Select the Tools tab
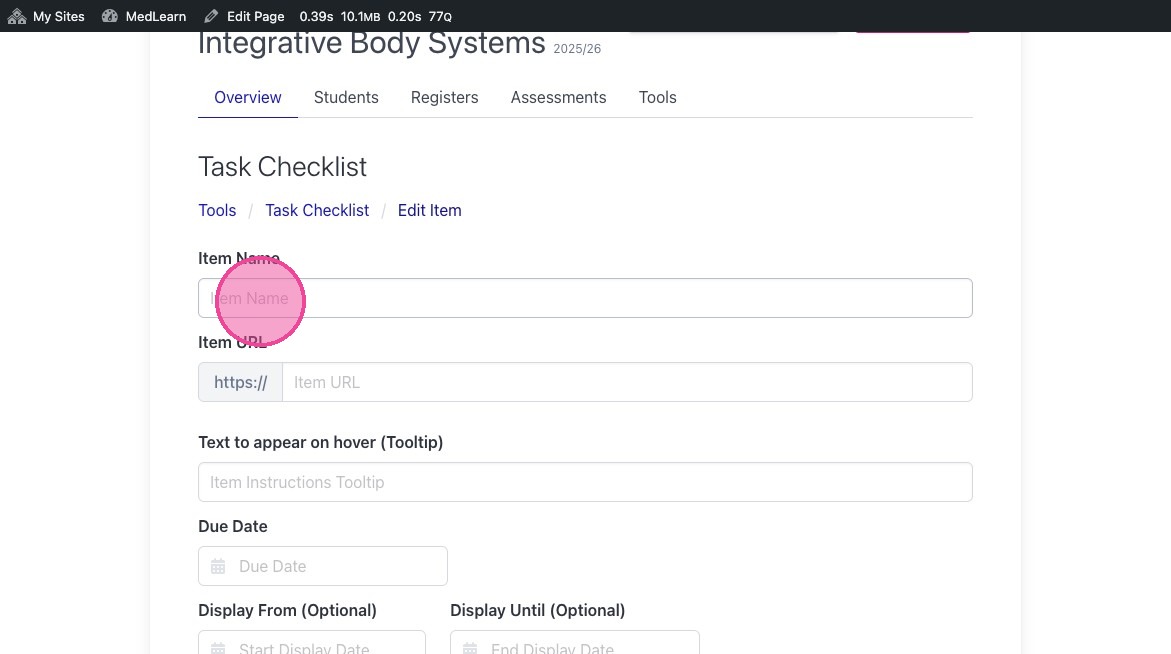 click(657, 97)
